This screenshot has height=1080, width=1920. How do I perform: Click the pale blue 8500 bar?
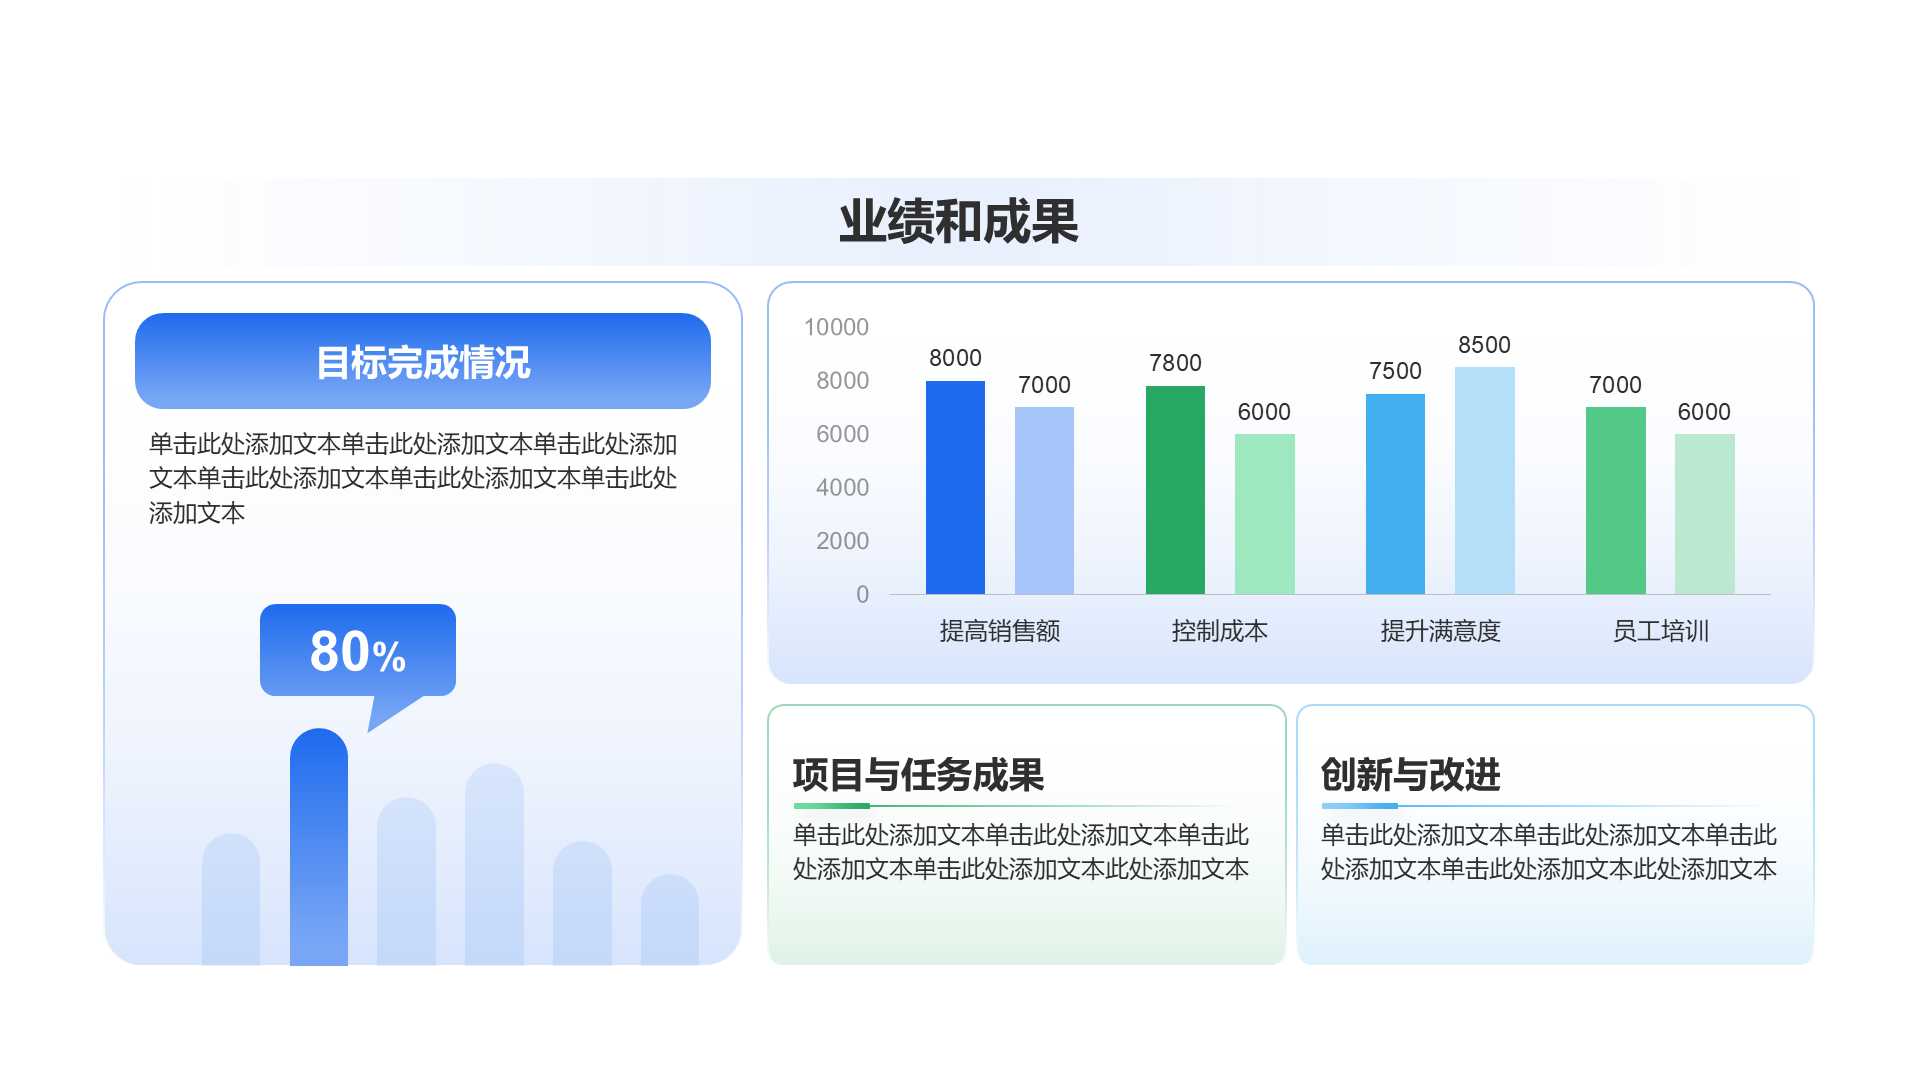(x=1484, y=481)
